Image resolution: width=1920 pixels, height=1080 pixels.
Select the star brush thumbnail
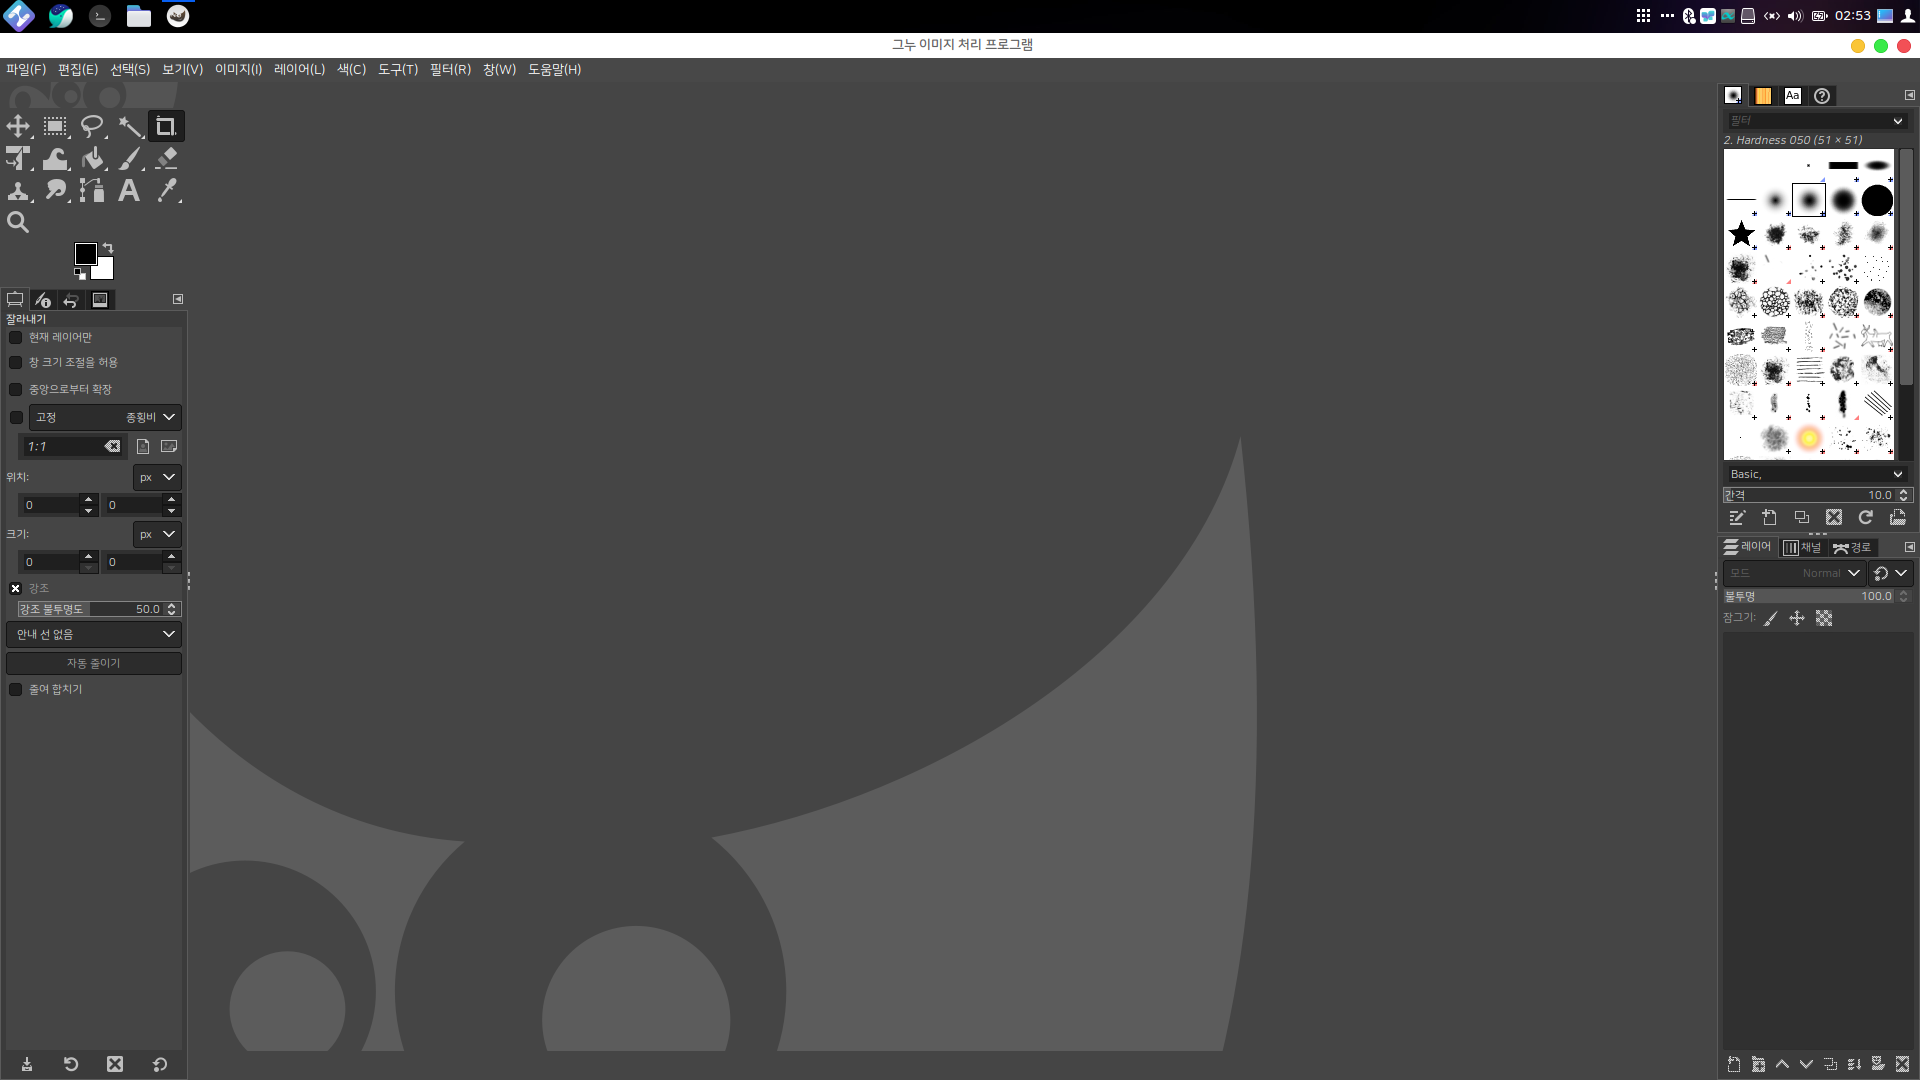click(x=1741, y=234)
